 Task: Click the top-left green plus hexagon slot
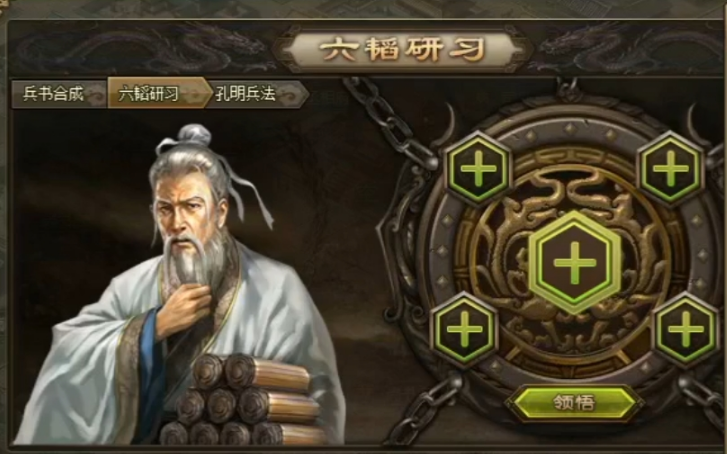coord(478,168)
